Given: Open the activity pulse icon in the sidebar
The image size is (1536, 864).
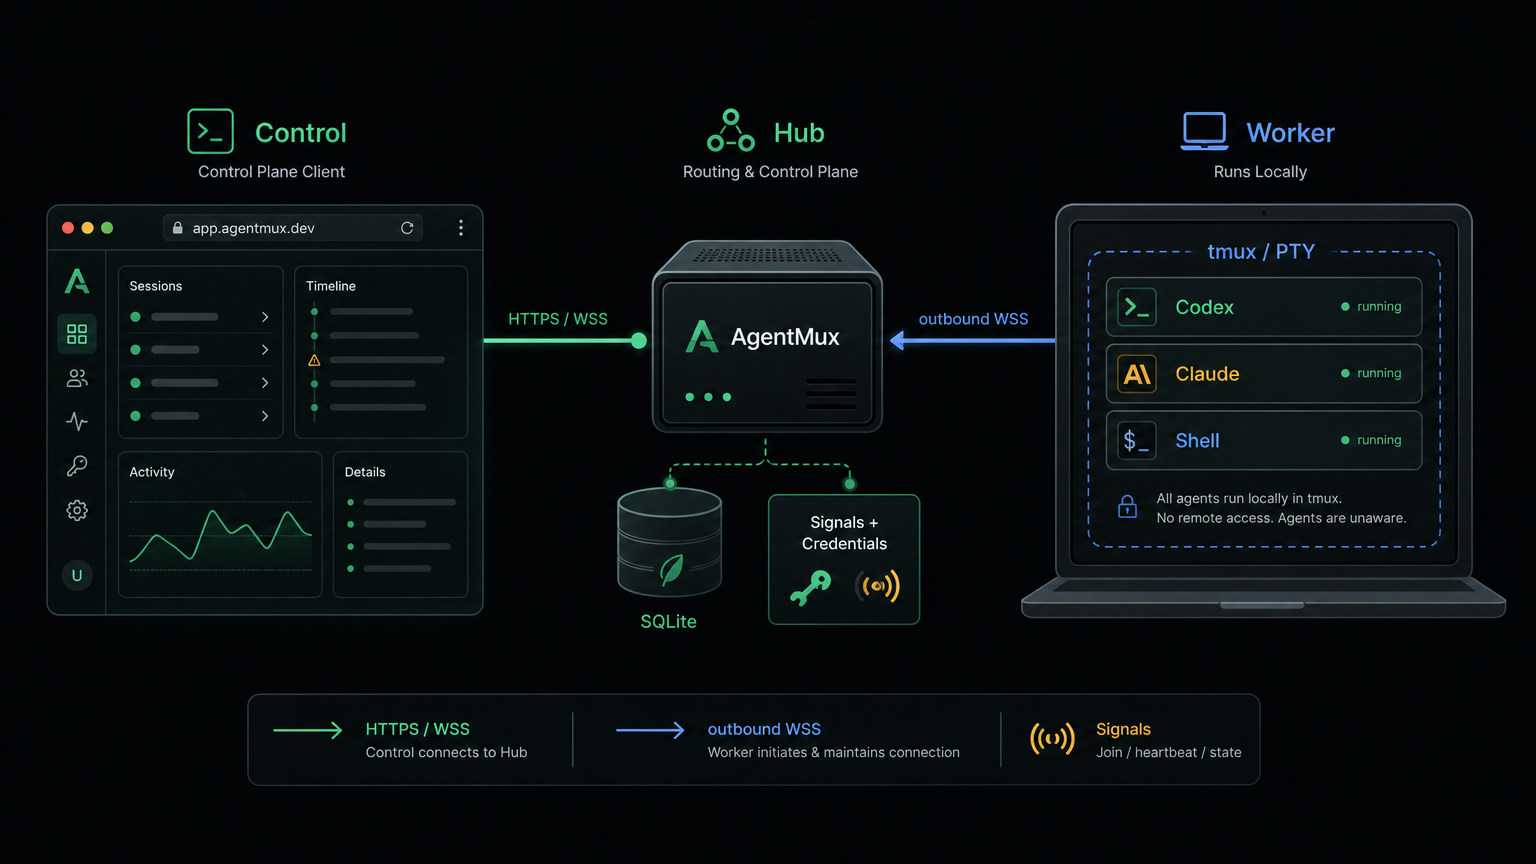Looking at the screenshot, I should pyautogui.click(x=77, y=421).
